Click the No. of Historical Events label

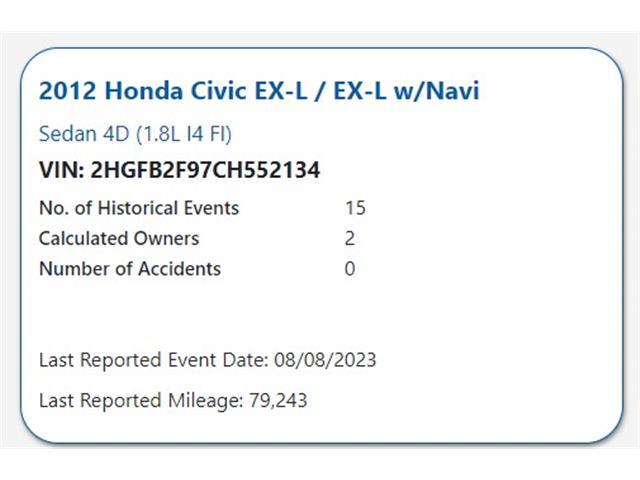139,209
